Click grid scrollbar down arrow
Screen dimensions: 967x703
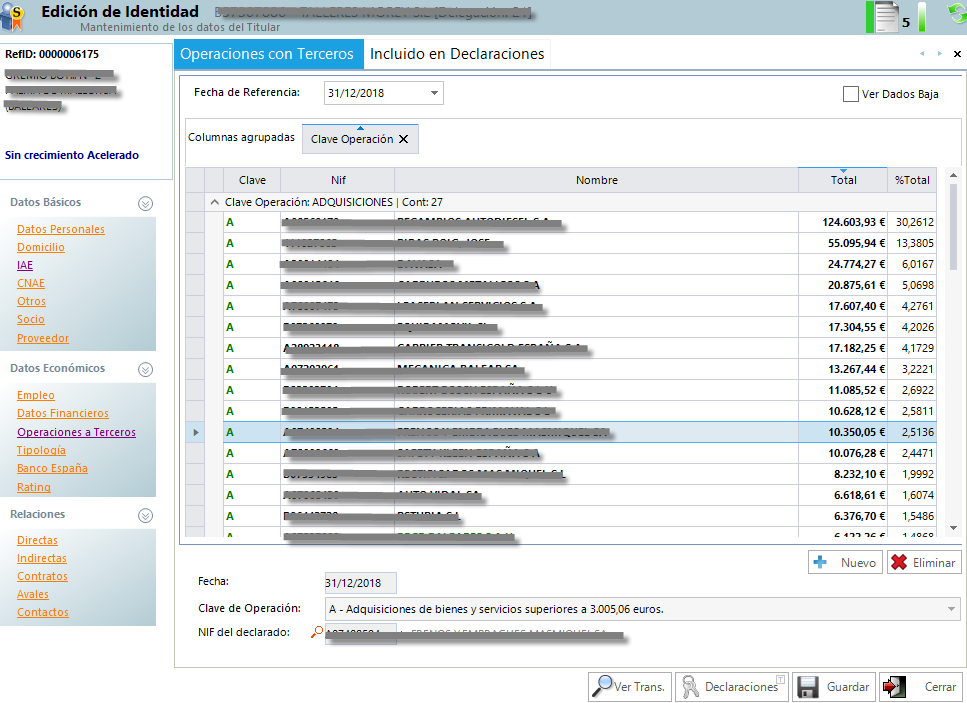[953, 528]
